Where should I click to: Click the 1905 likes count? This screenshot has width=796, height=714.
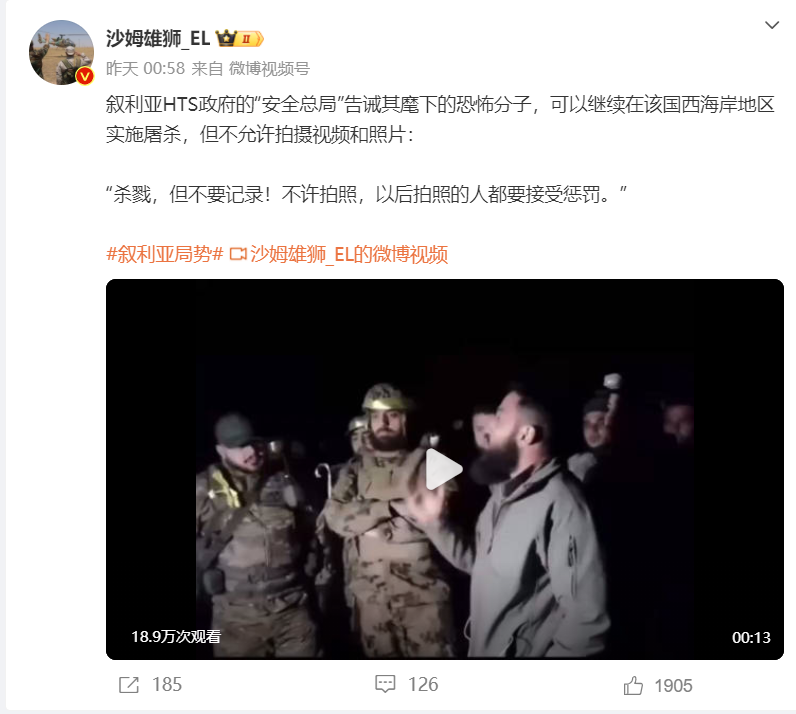pos(673,686)
